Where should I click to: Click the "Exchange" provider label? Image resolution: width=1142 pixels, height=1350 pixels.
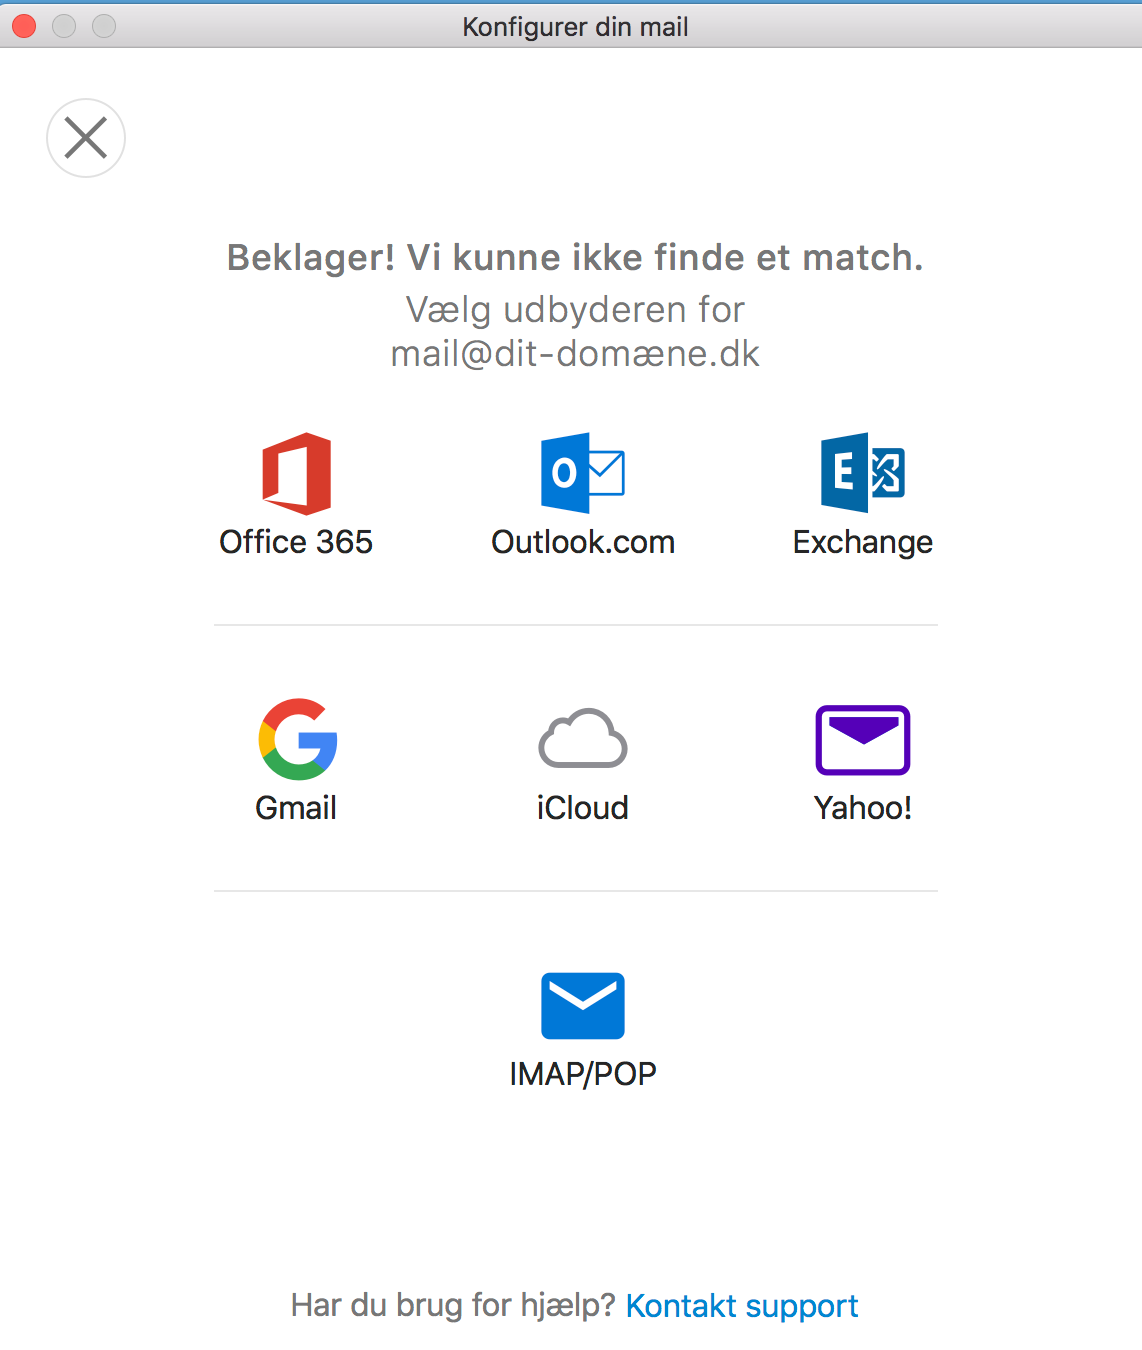click(x=863, y=542)
